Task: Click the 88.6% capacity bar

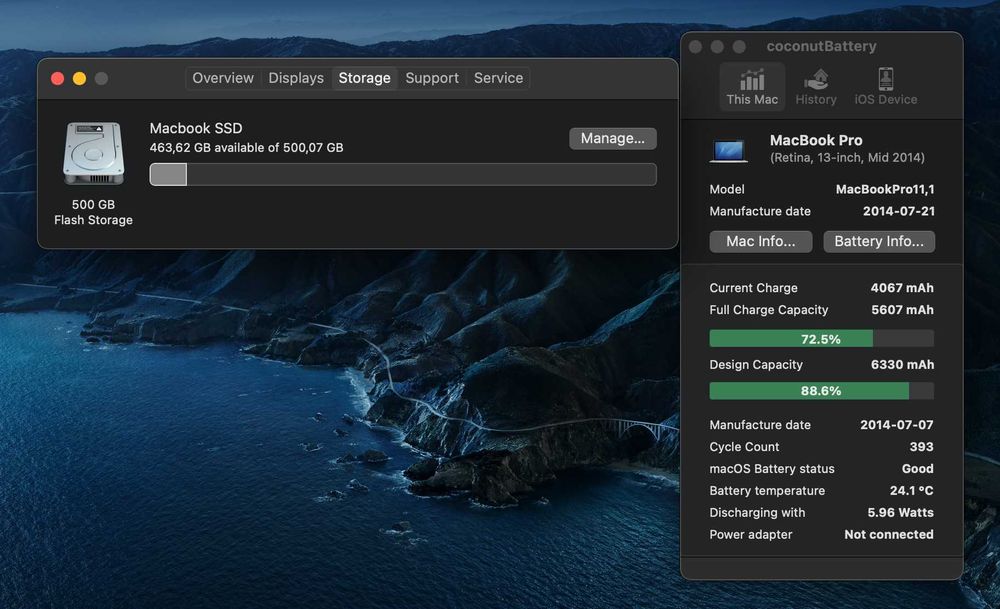Action: (x=821, y=390)
